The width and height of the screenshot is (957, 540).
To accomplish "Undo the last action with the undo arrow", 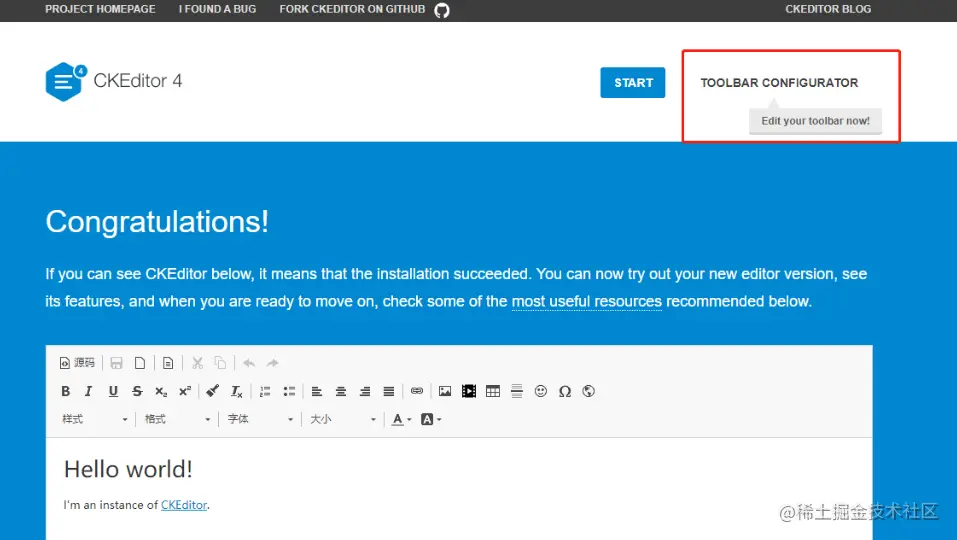I will [249, 363].
